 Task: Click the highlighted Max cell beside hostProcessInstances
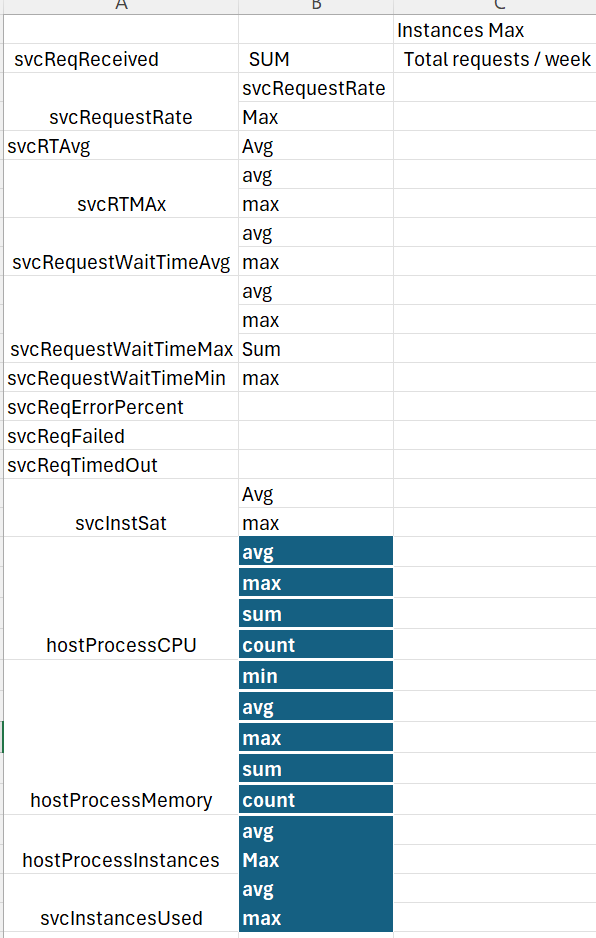[x=316, y=860]
